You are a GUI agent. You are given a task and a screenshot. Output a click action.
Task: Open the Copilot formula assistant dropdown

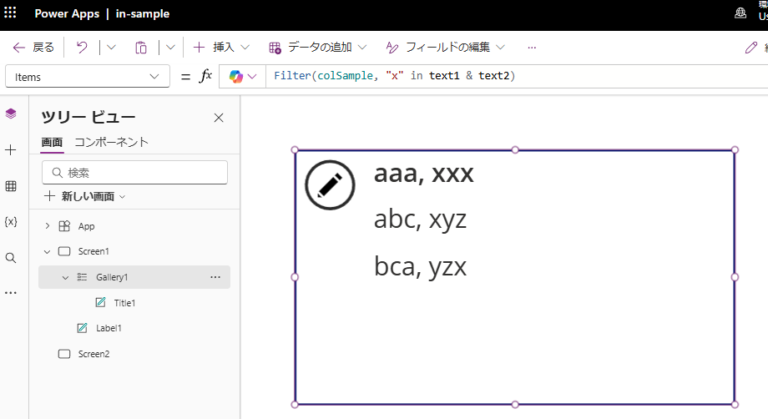(243, 77)
